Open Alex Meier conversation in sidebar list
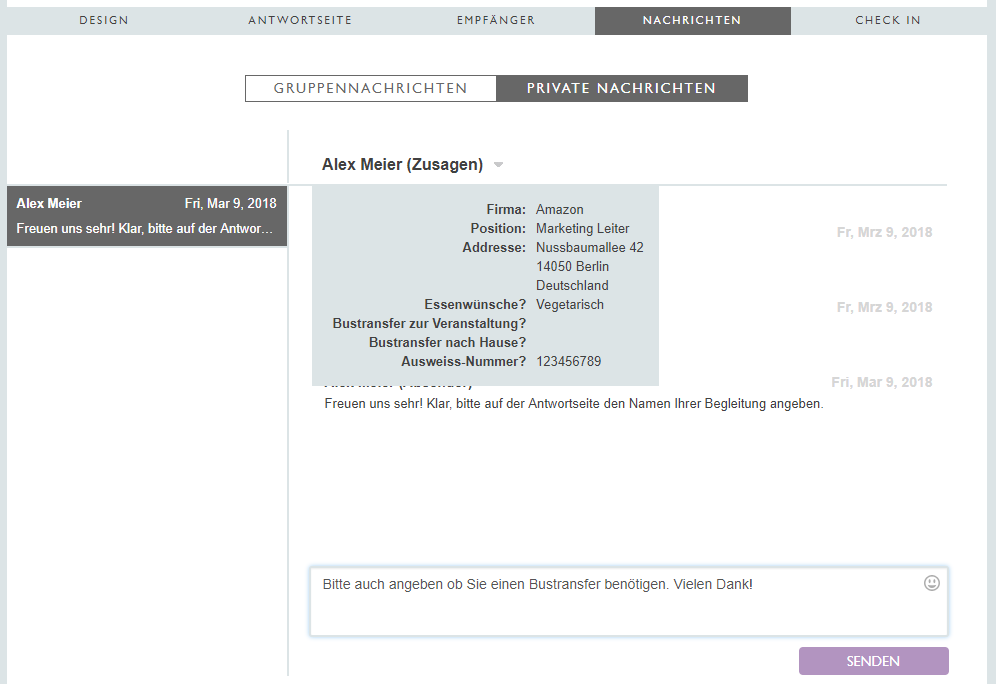Viewport: 996px width, 684px height. (x=146, y=216)
